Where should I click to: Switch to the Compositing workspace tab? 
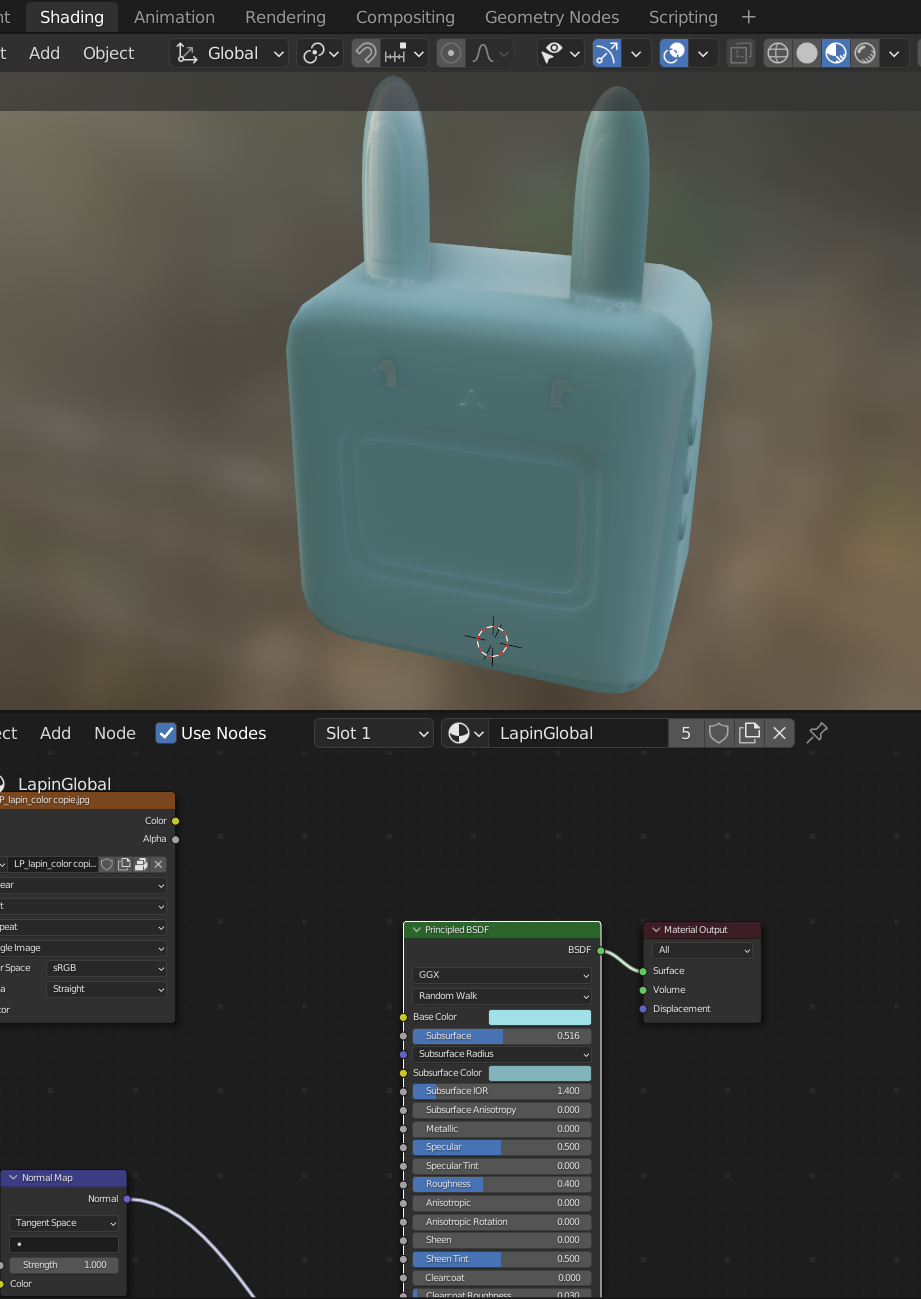click(x=405, y=17)
